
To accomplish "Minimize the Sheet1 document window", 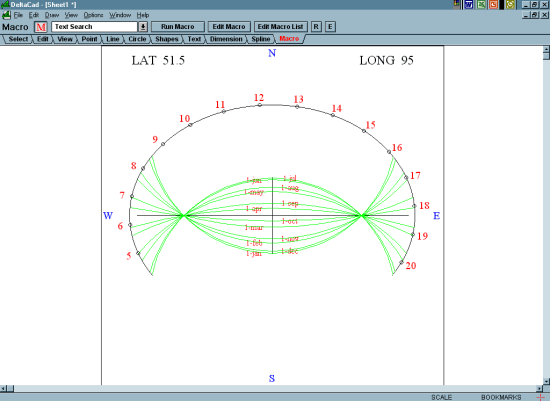I will tap(525, 15).
